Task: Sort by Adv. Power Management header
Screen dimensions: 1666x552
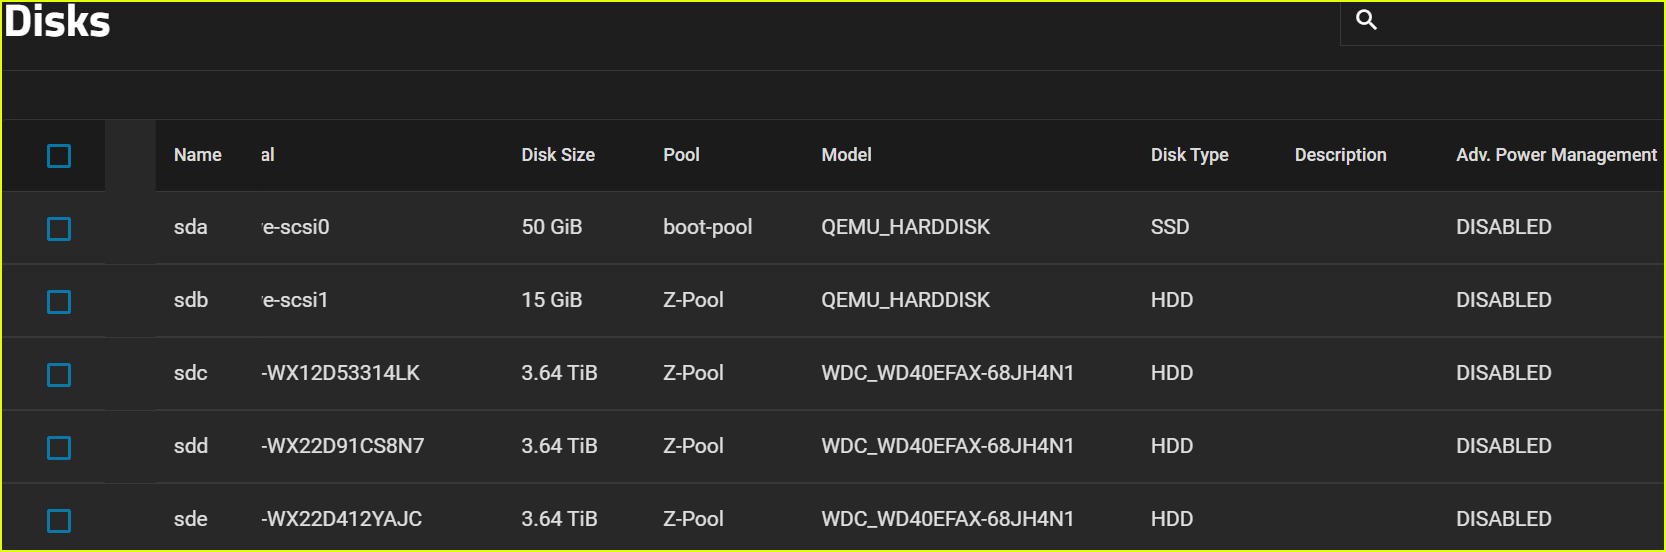Action: pos(1556,155)
